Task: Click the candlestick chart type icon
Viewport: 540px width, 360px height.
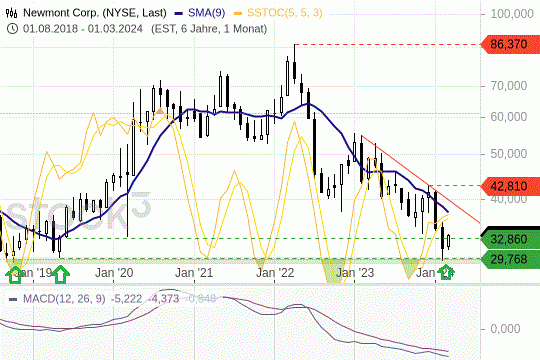Action: tap(11, 13)
